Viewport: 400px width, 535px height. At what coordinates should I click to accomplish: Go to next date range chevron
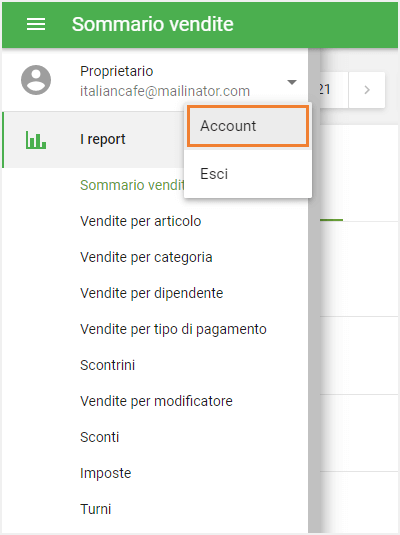[367, 90]
